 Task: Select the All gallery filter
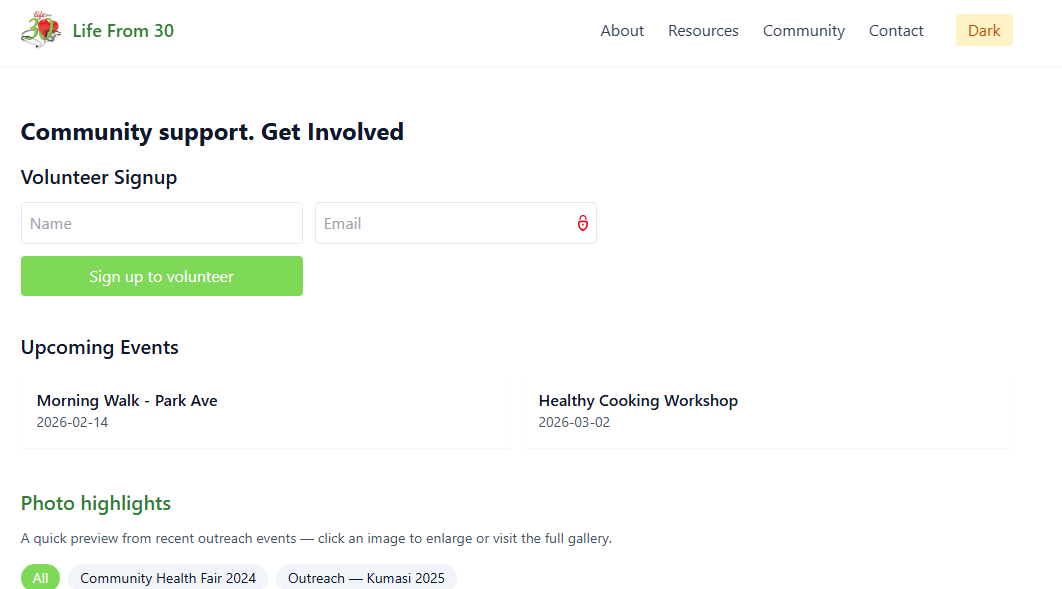pos(40,578)
